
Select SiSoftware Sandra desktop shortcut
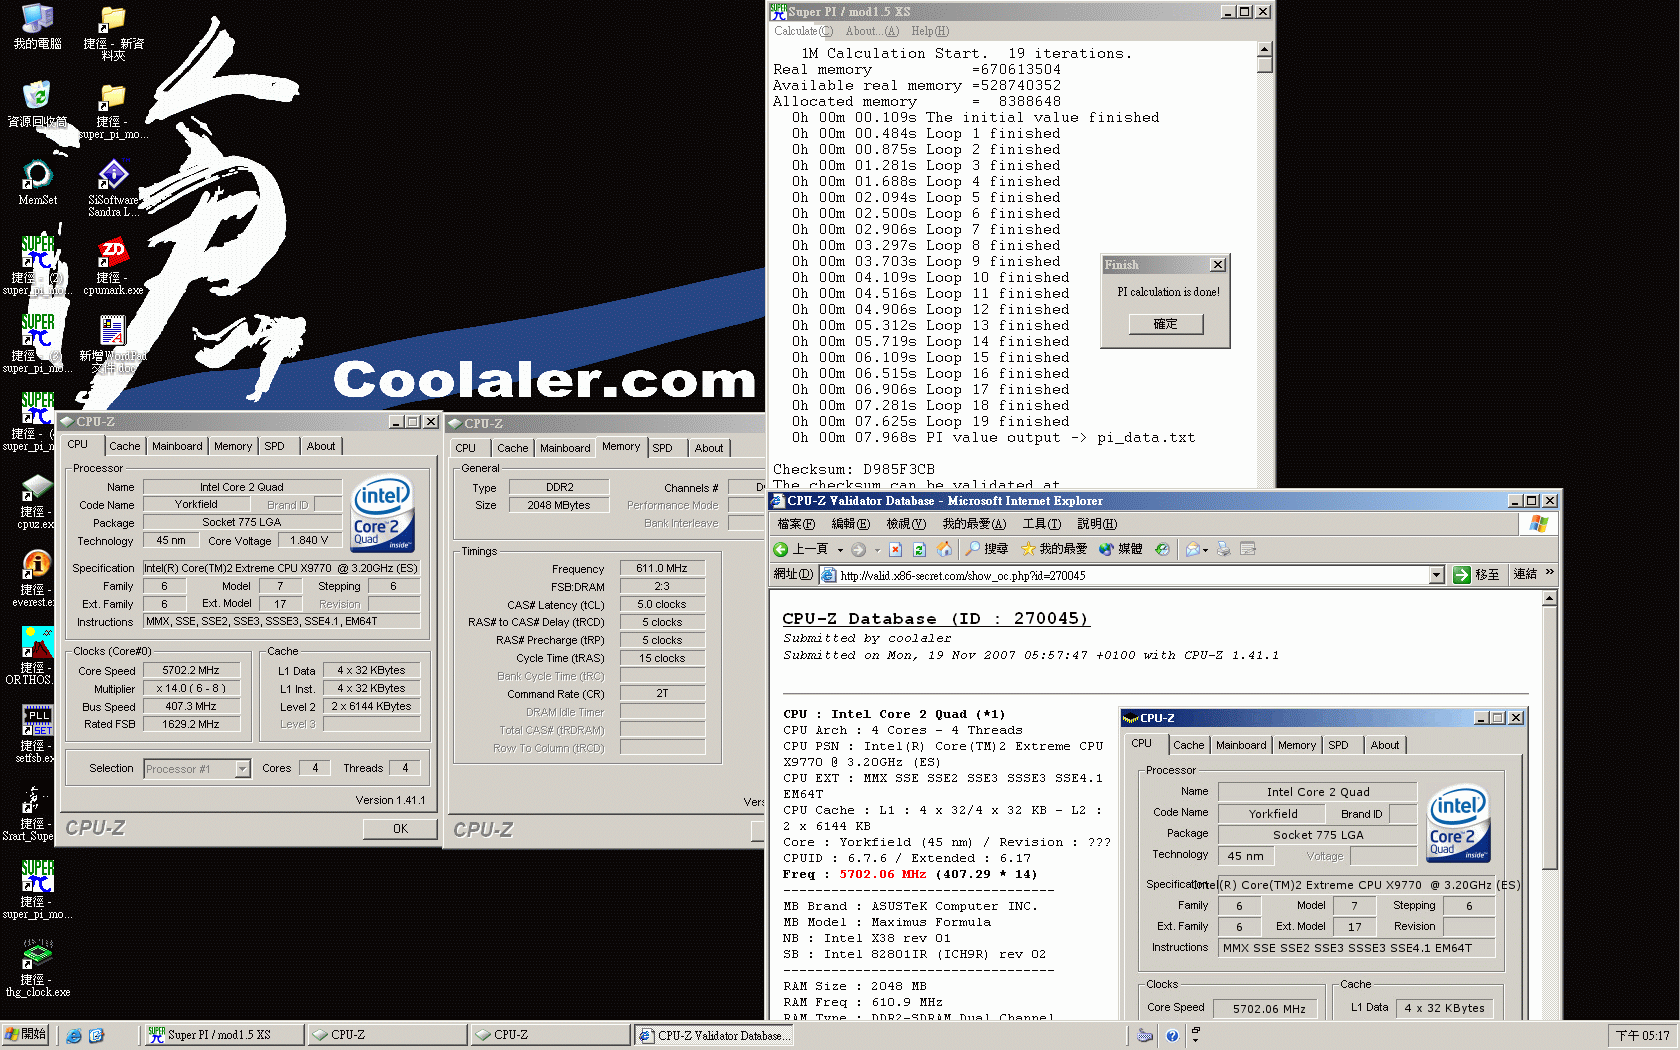click(113, 187)
